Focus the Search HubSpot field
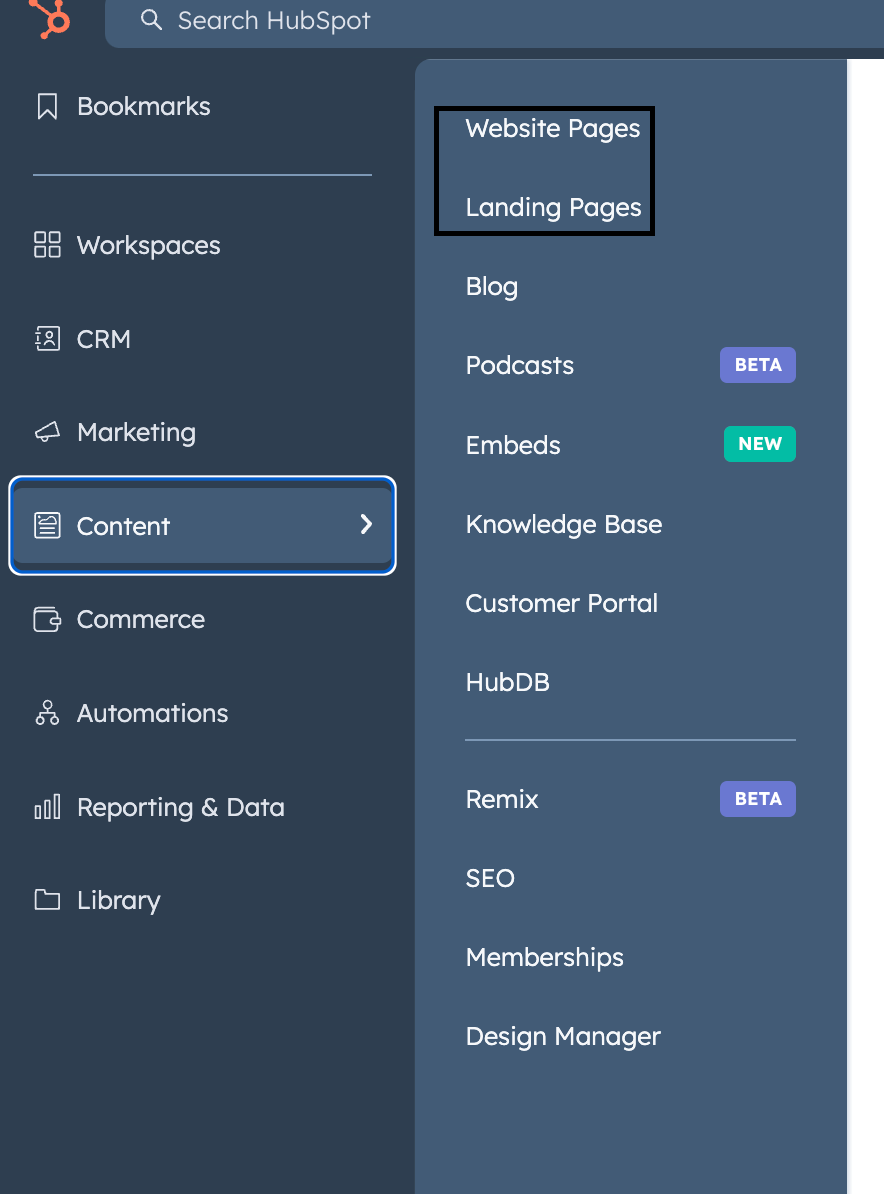The height and width of the screenshot is (1194, 884). coord(494,22)
